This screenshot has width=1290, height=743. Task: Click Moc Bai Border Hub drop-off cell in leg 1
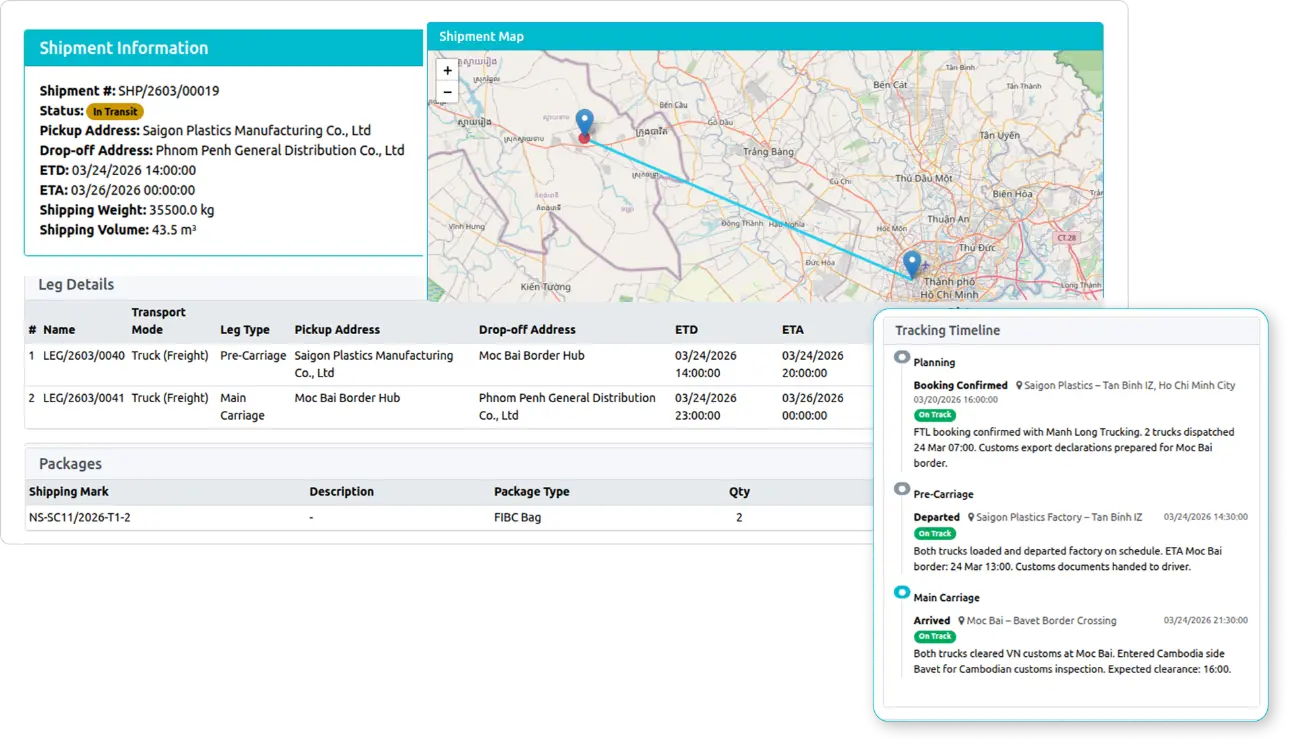coord(532,356)
